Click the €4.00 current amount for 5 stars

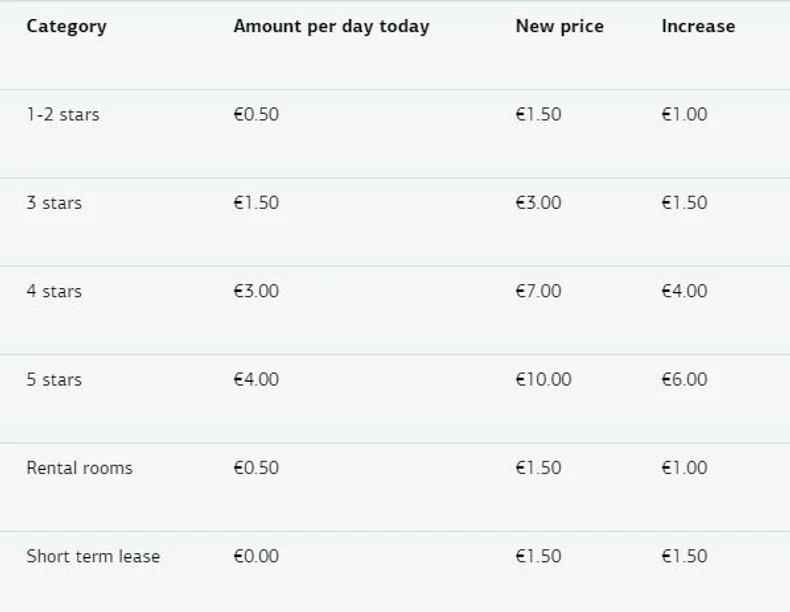pyautogui.click(x=256, y=380)
